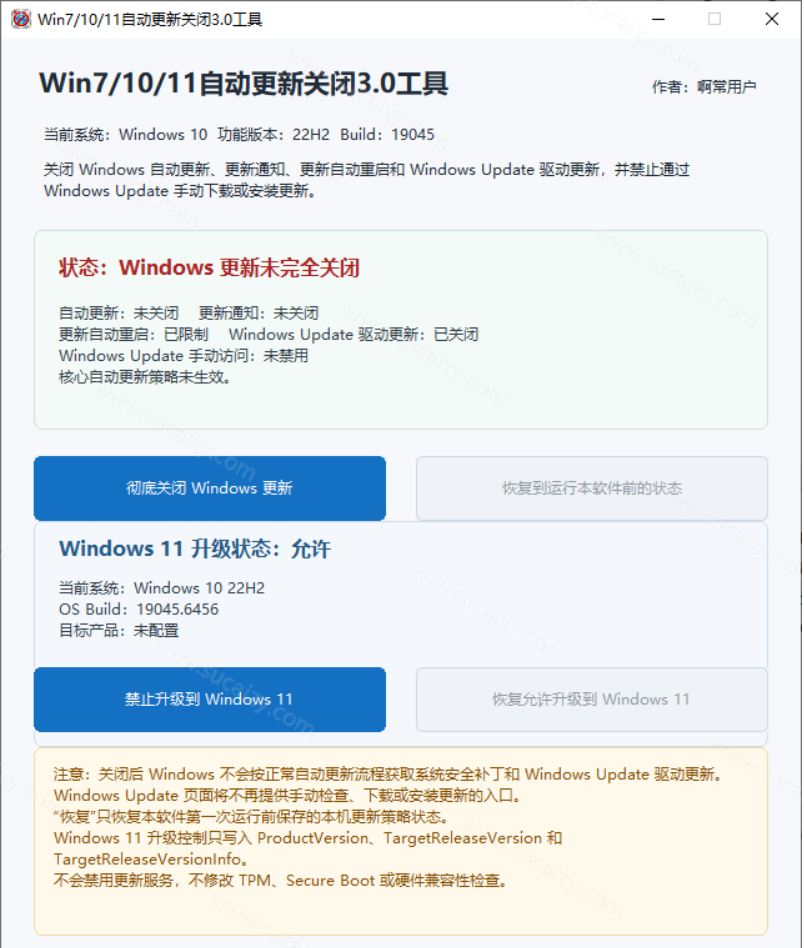Image resolution: width=804 pixels, height=948 pixels.
Task: Click 禁止升级到 Windows 11 button
Action: point(210,700)
